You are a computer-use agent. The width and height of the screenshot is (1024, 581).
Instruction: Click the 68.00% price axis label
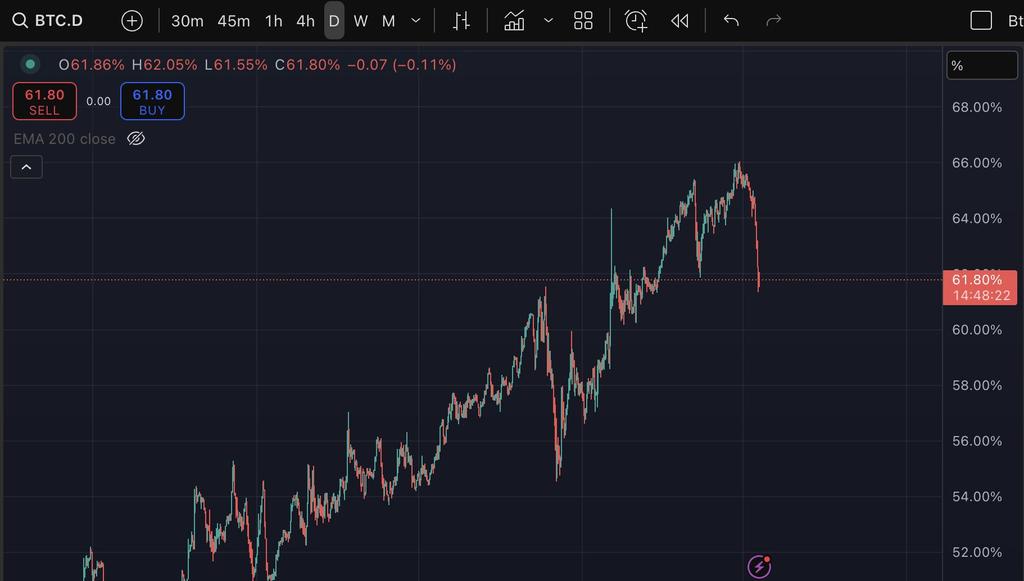tap(977, 107)
